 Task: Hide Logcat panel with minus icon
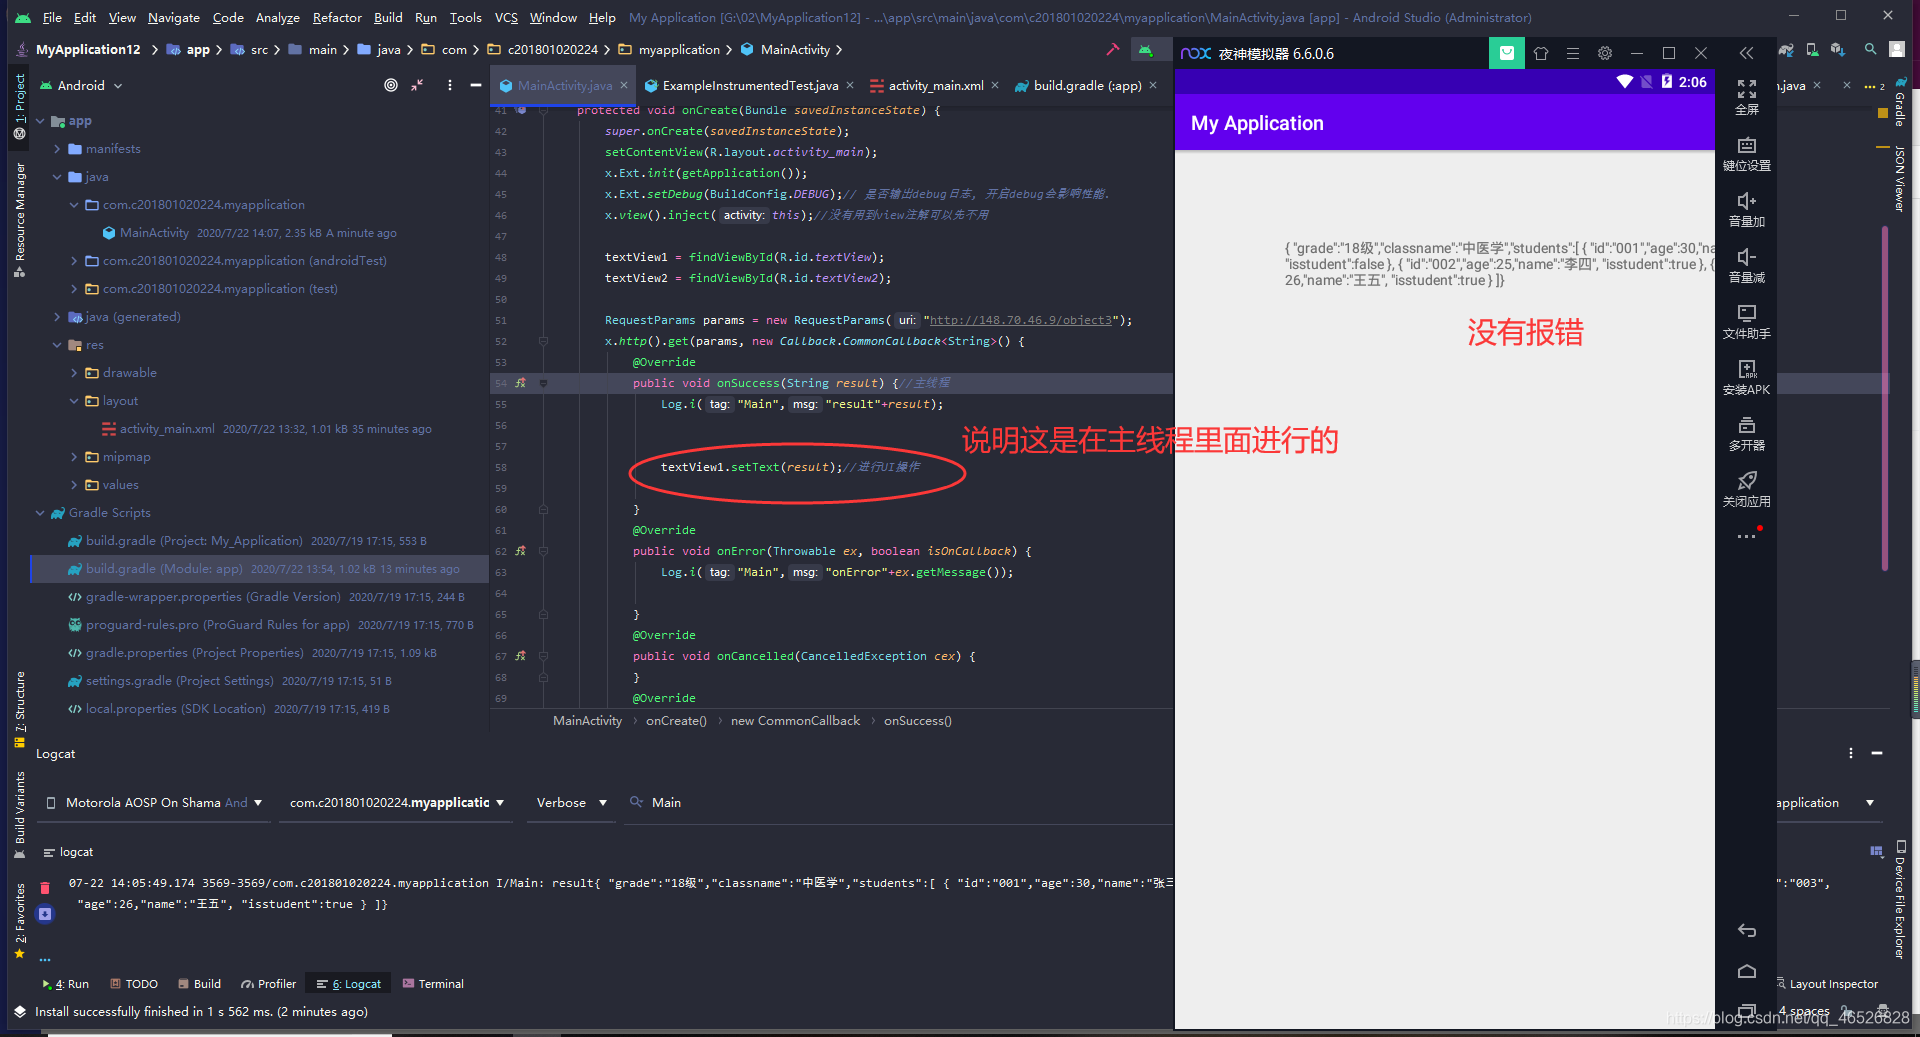[x=1877, y=753]
